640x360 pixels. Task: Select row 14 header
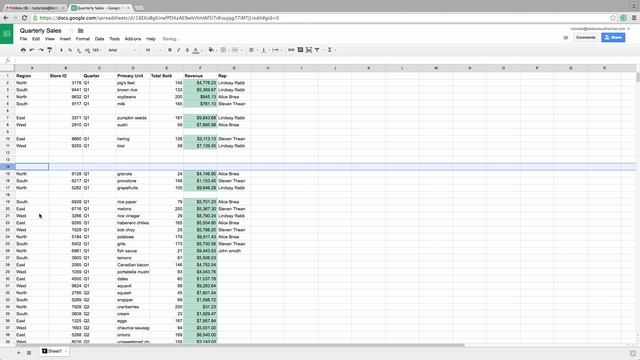point(7,167)
